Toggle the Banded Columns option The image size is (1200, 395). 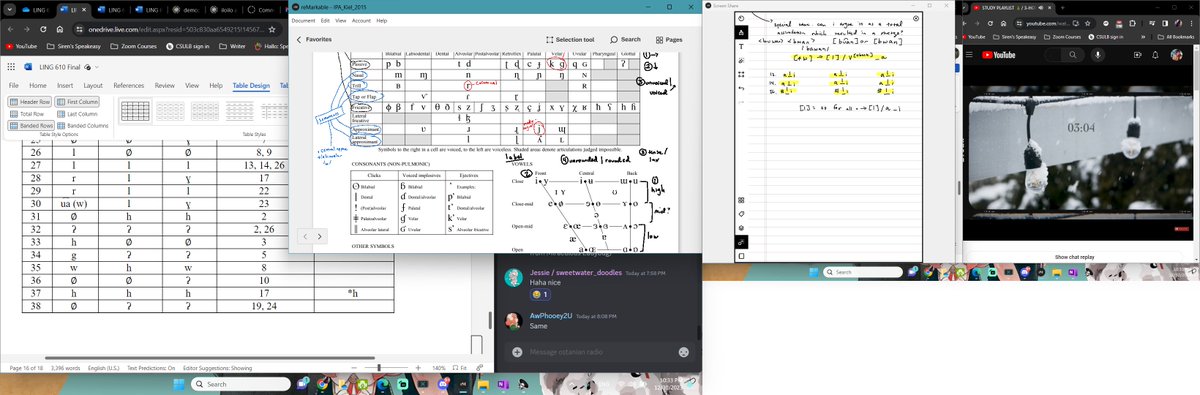click(84, 125)
